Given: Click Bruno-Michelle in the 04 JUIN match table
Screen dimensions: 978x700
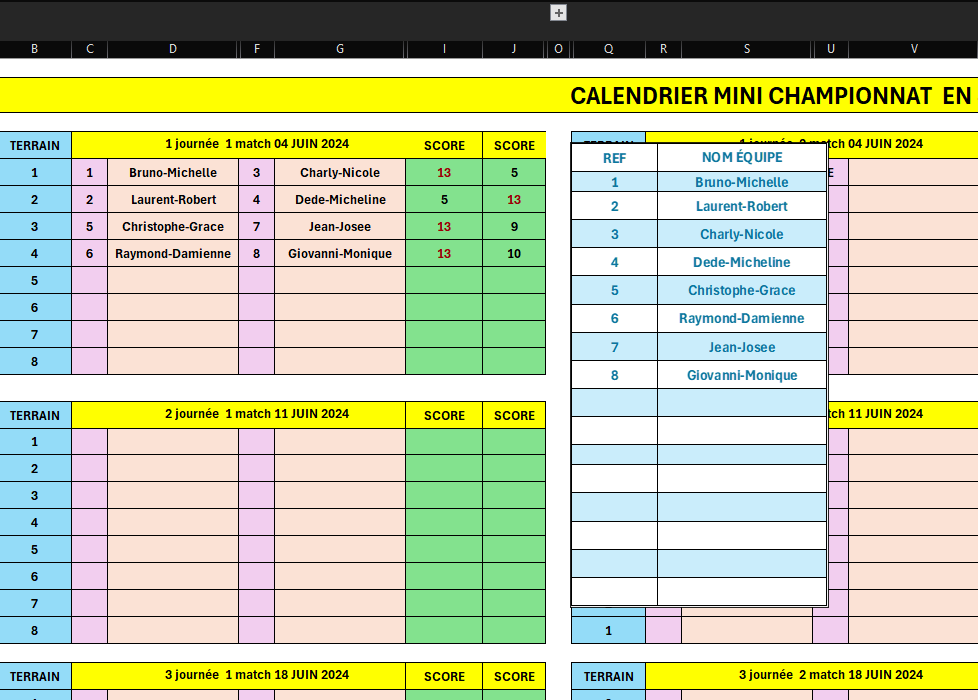Looking at the screenshot, I should [173, 173].
